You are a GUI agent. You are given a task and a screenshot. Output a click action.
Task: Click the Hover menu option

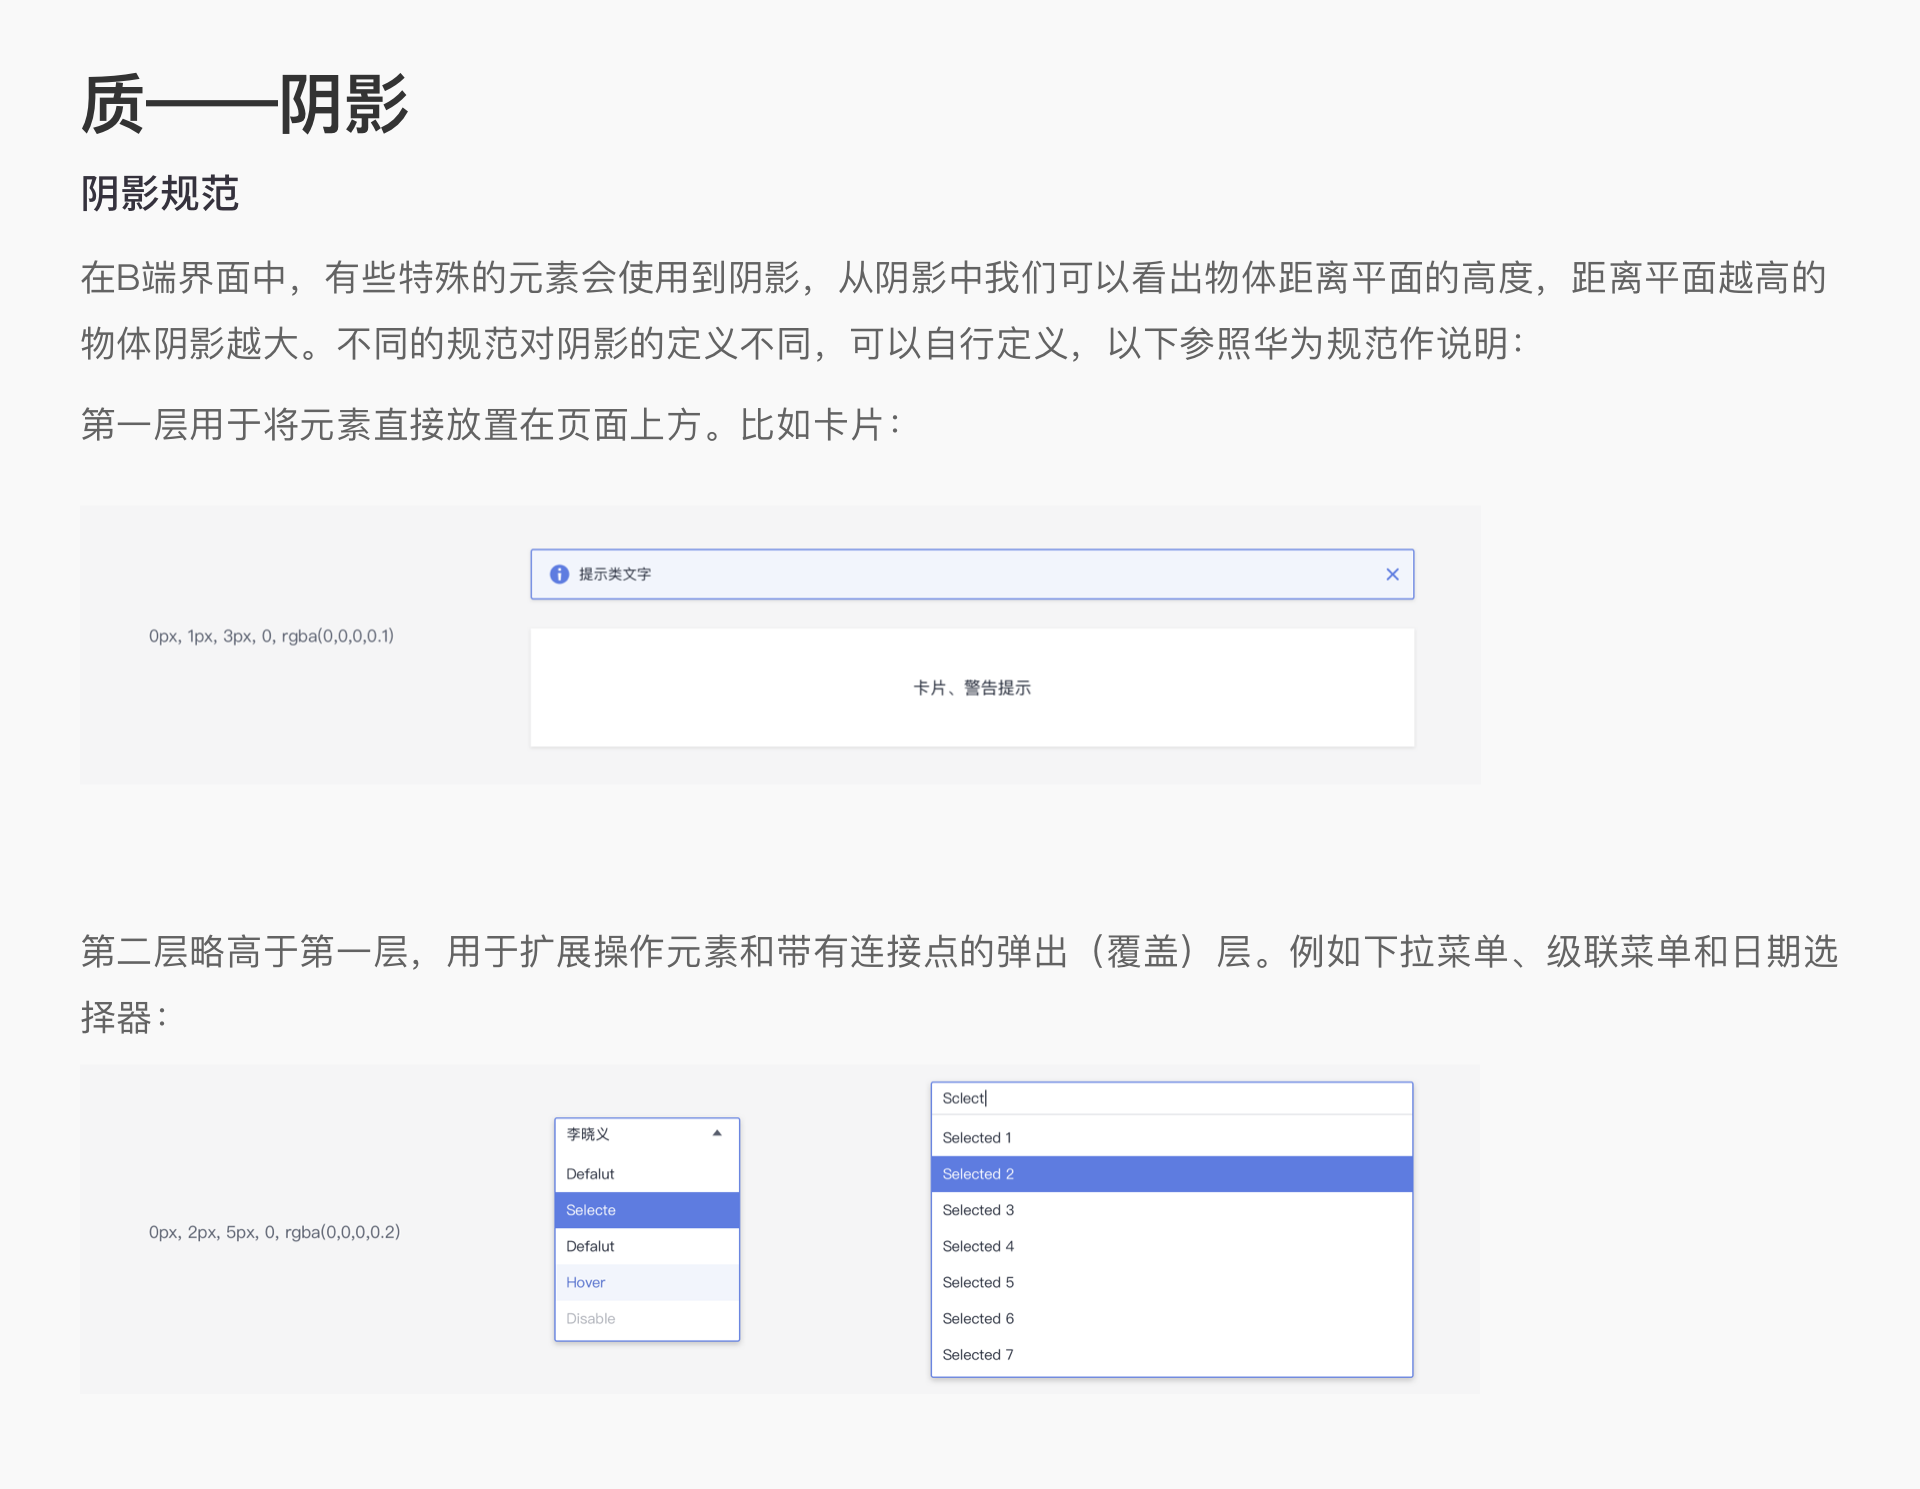tap(646, 1282)
